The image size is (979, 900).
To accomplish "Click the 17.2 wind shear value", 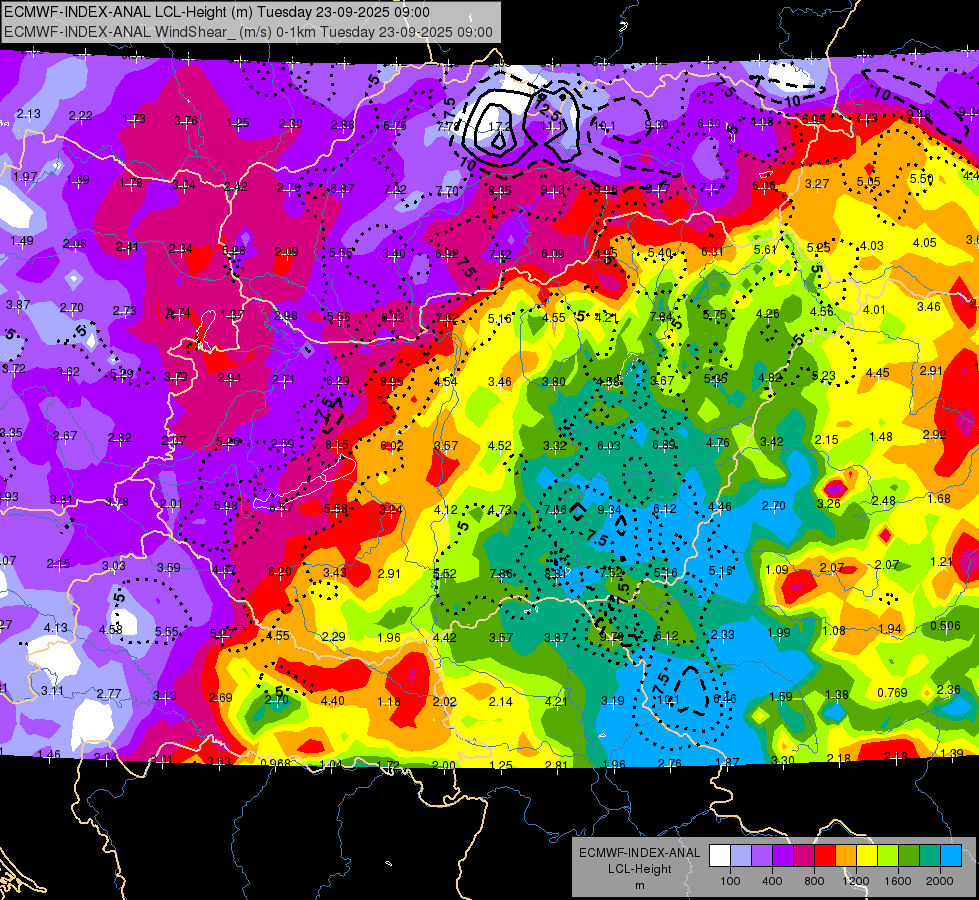I will pos(499,126).
